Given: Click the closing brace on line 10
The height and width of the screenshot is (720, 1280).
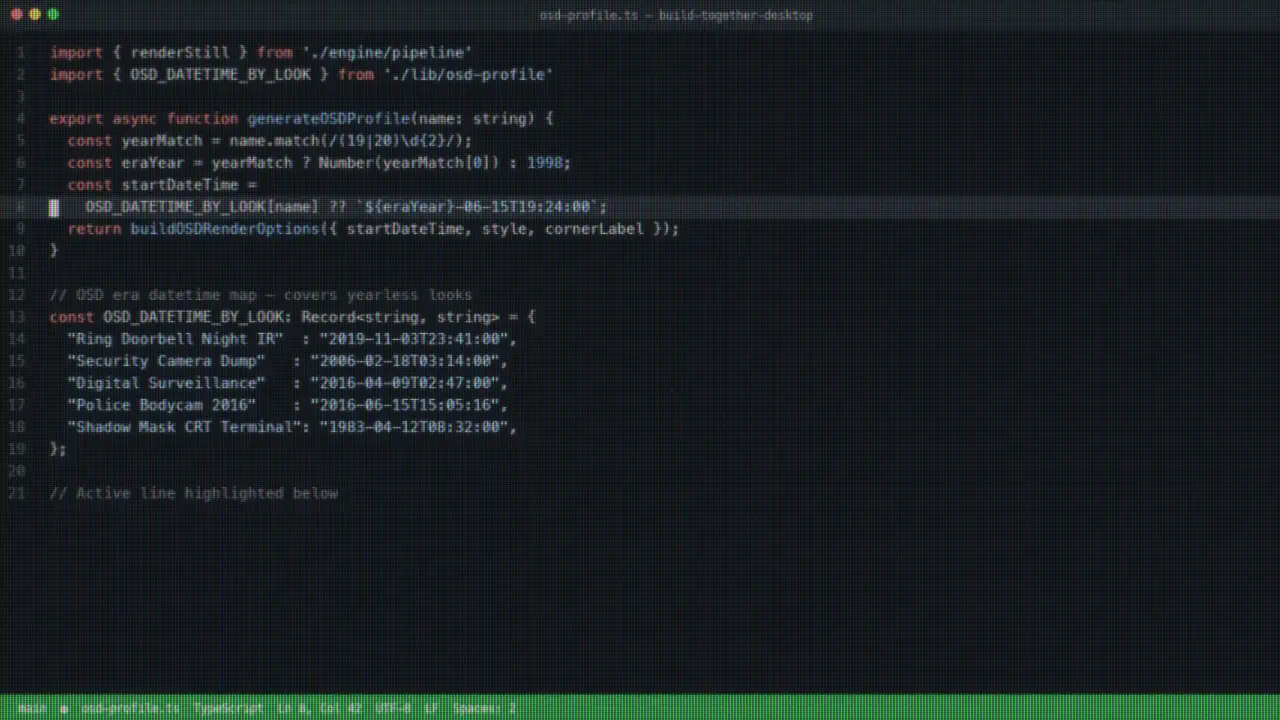Looking at the screenshot, I should [54, 250].
